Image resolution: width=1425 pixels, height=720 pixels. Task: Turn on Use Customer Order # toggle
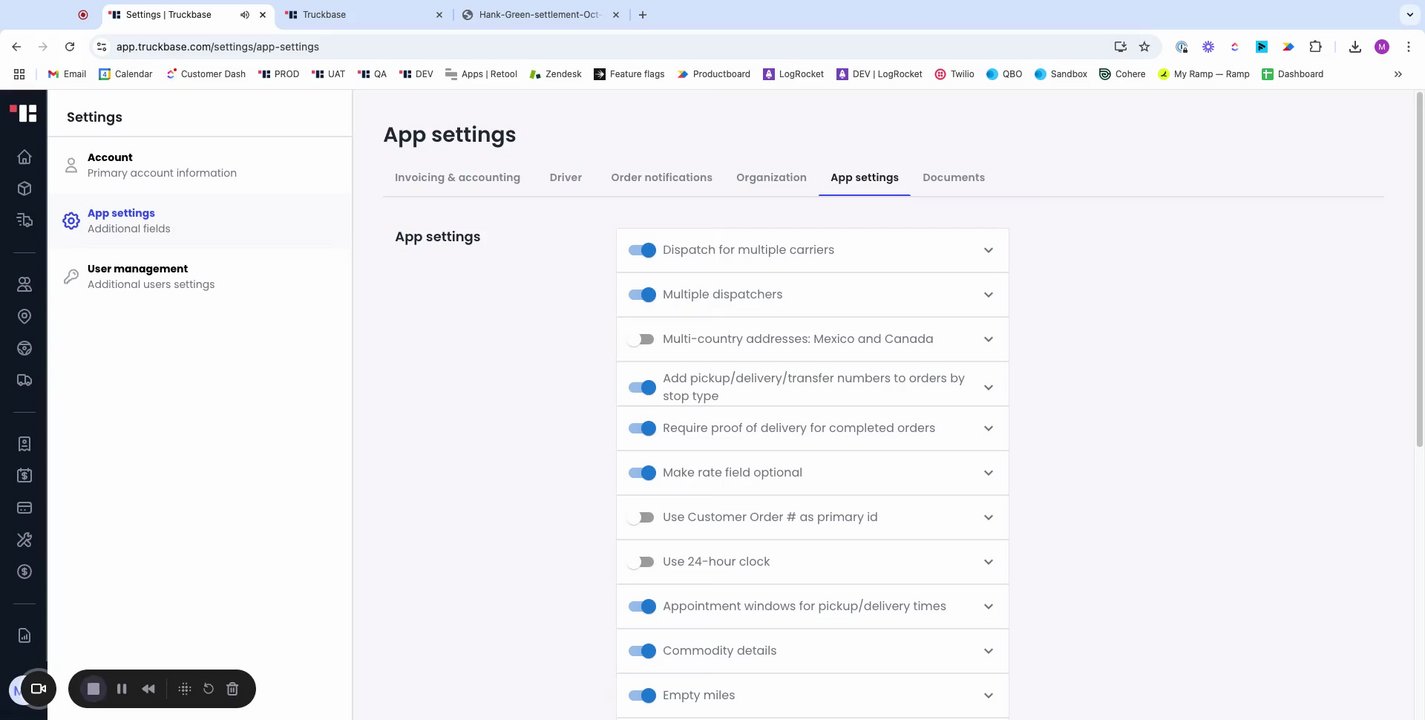(x=641, y=517)
